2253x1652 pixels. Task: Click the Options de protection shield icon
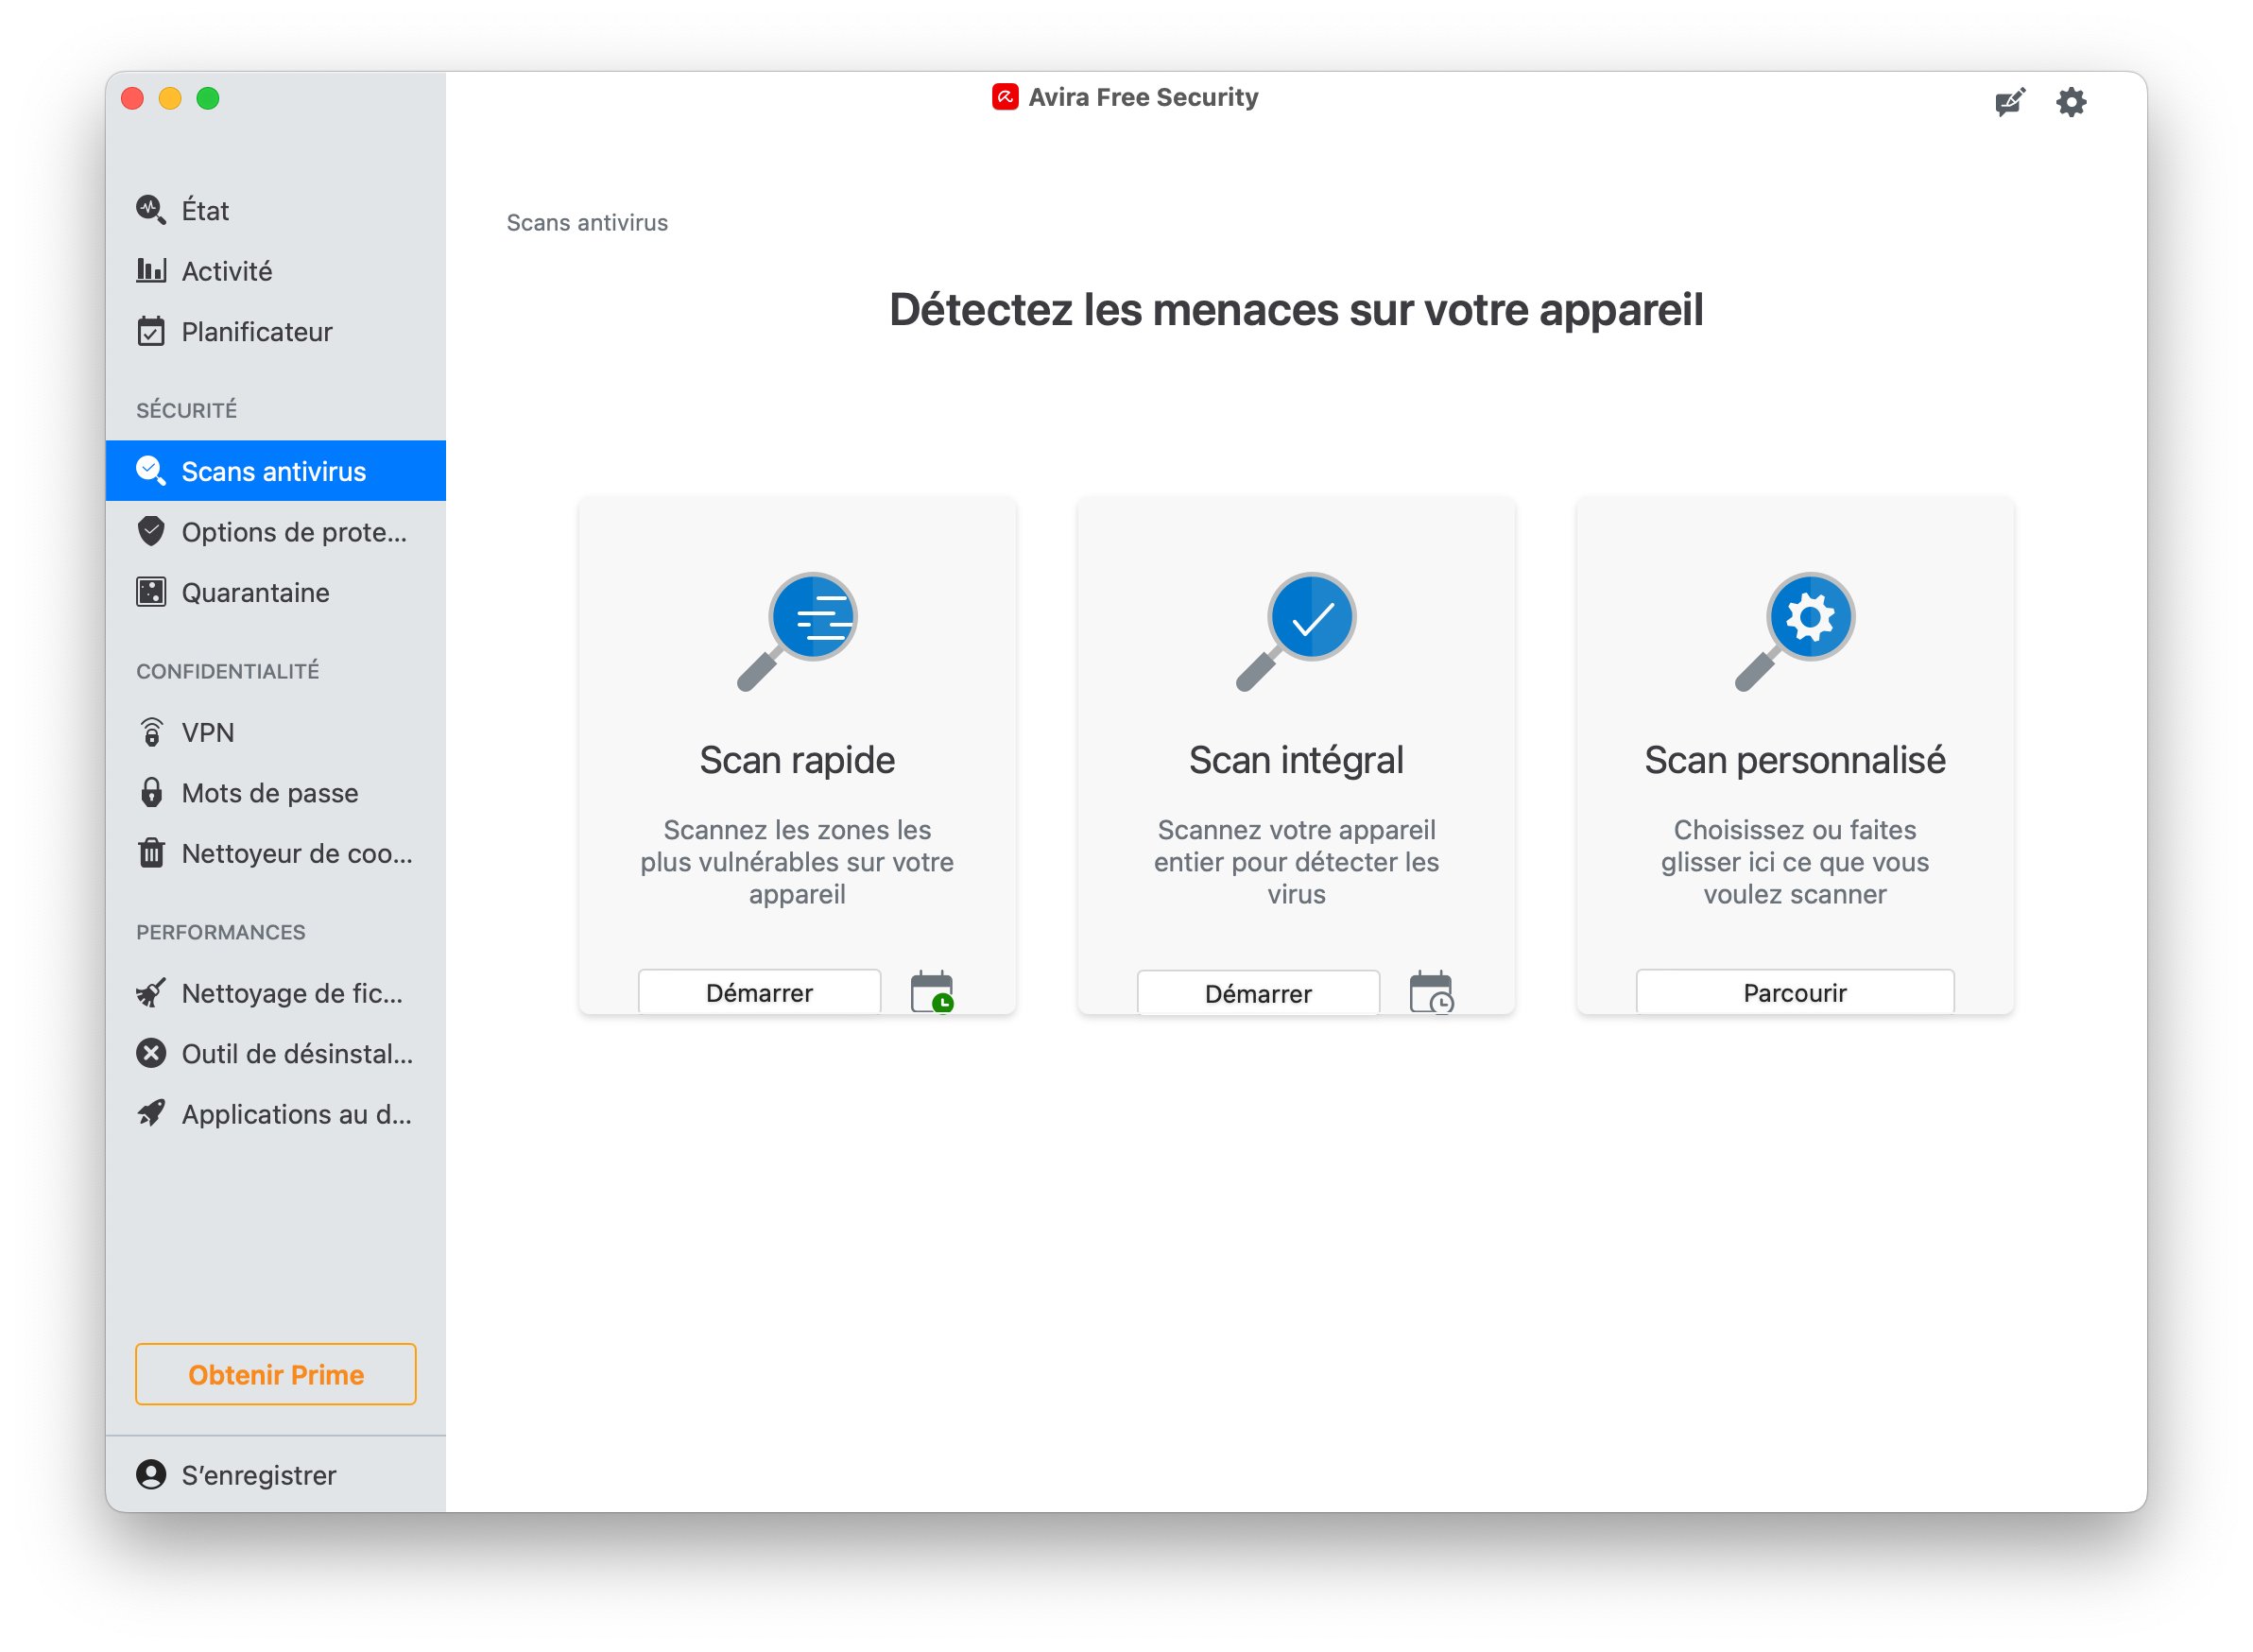coord(151,532)
